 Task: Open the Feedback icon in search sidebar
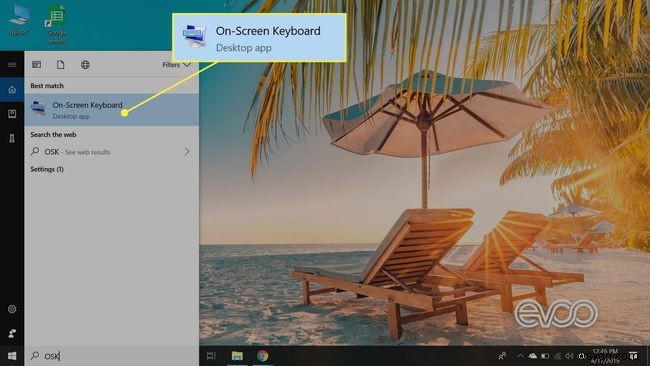pyautogui.click(x=12, y=333)
